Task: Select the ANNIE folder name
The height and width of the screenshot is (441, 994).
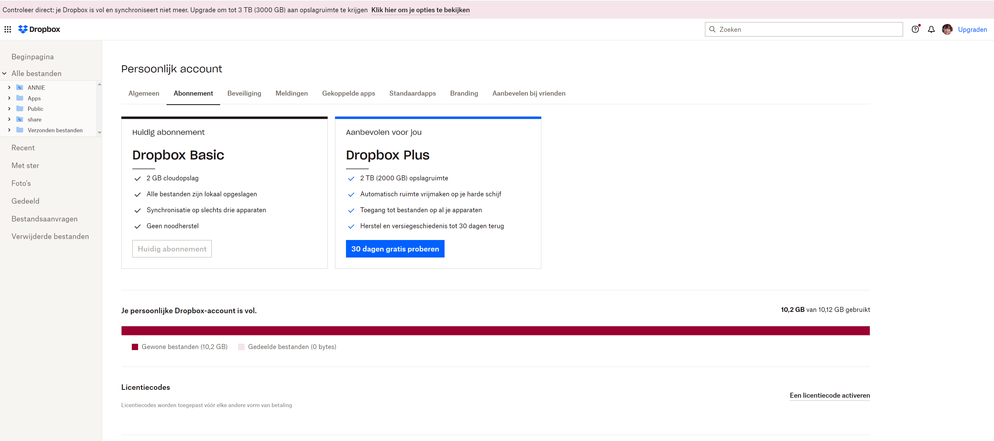Action: coord(36,87)
